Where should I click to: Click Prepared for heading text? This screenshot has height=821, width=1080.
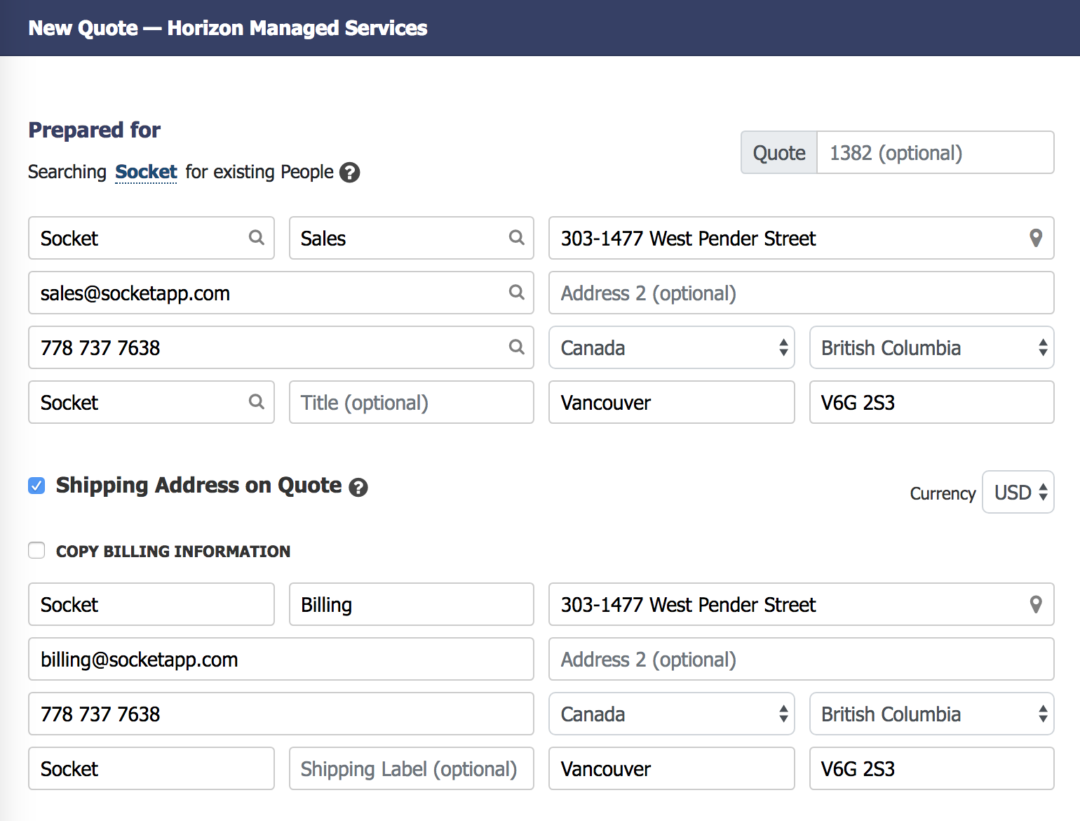[94, 130]
